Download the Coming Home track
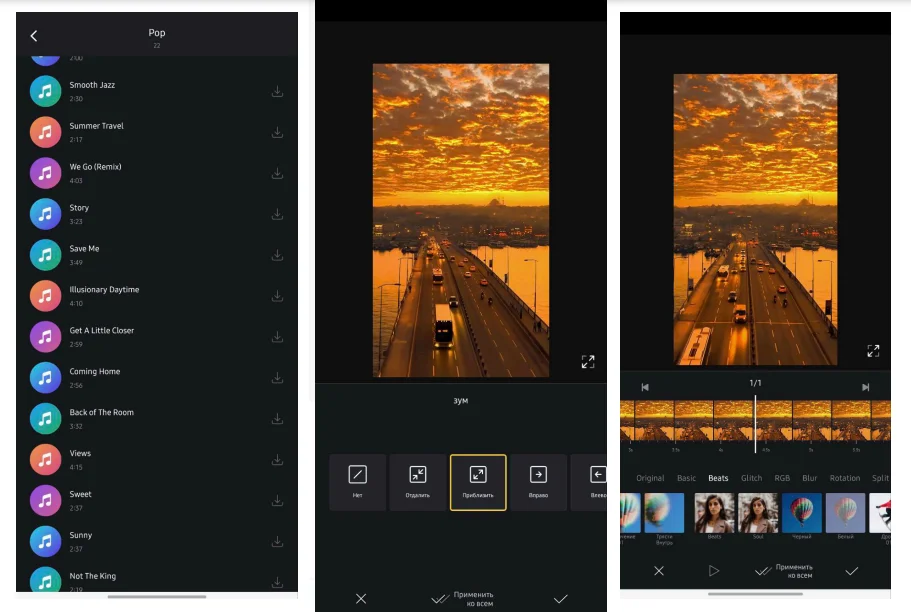 pos(277,378)
